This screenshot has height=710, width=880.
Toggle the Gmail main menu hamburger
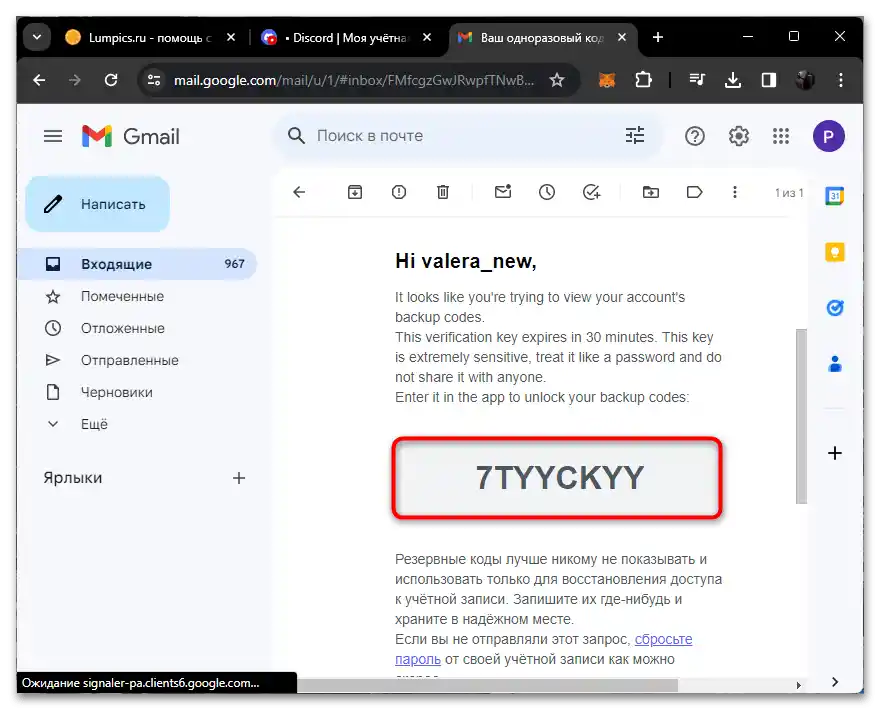coord(53,136)
